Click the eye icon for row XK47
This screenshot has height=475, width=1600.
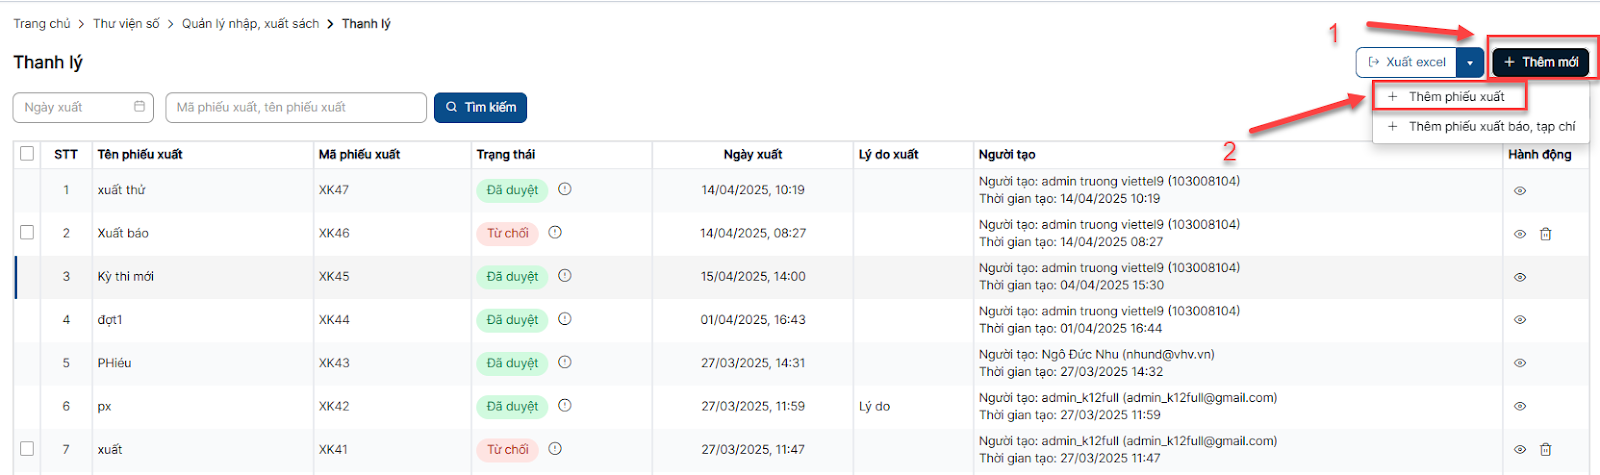(1519, 190)
